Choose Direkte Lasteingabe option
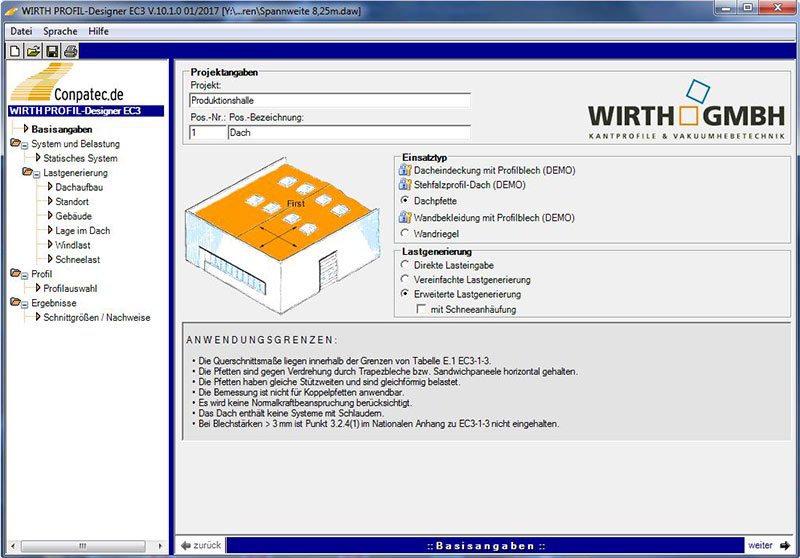The height and width of the screenshot is (558, 800). point(405,265)
